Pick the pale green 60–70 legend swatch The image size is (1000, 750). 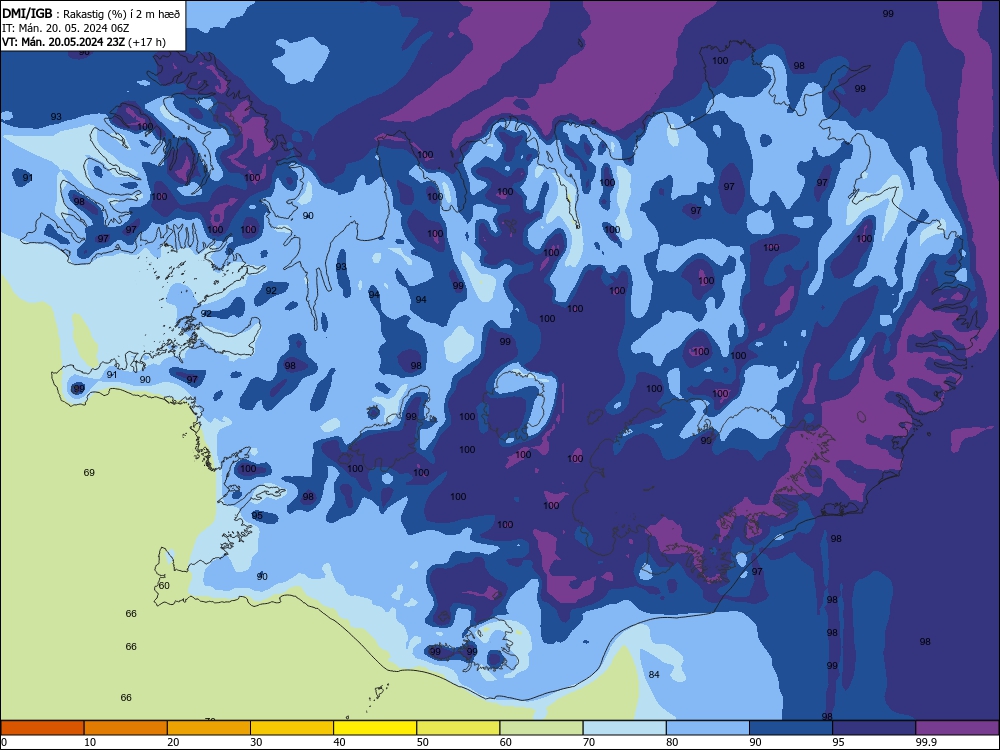[x=541, y=728]
